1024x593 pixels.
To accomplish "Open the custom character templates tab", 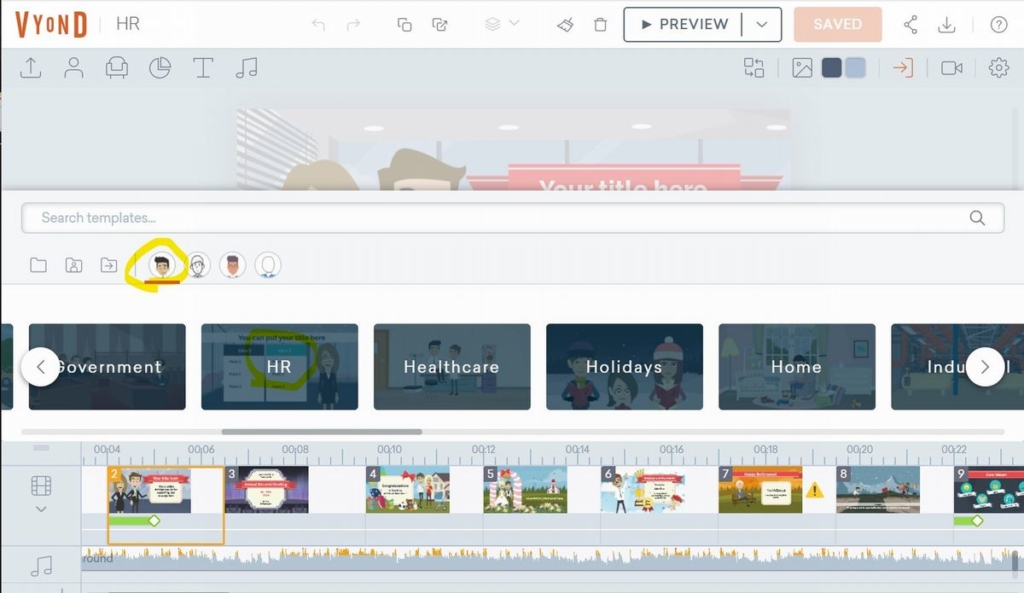I will tap(74, 265).
